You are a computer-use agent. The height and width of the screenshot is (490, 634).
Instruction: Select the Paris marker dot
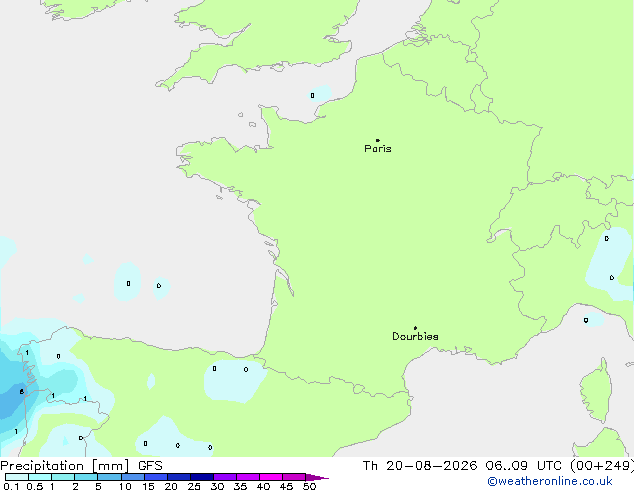[378, 140]
